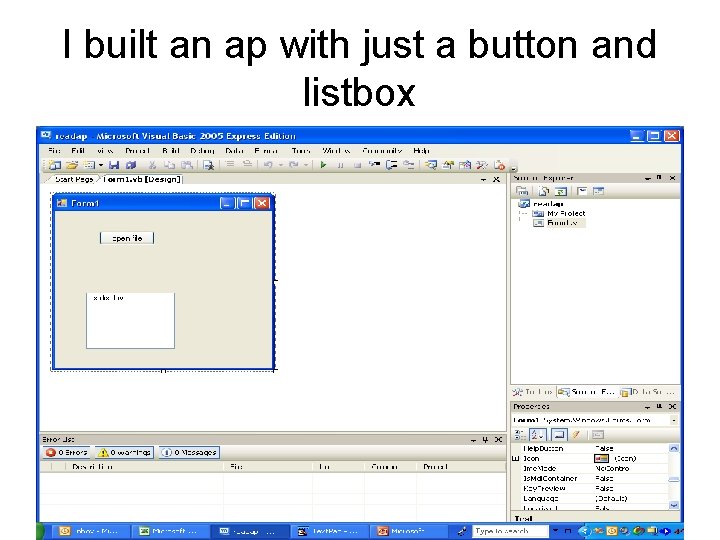Image resolution: width=720 pixels, height=540 pixels.
Task: Click the Copy toolbar icon
Action: click(169, 165)
